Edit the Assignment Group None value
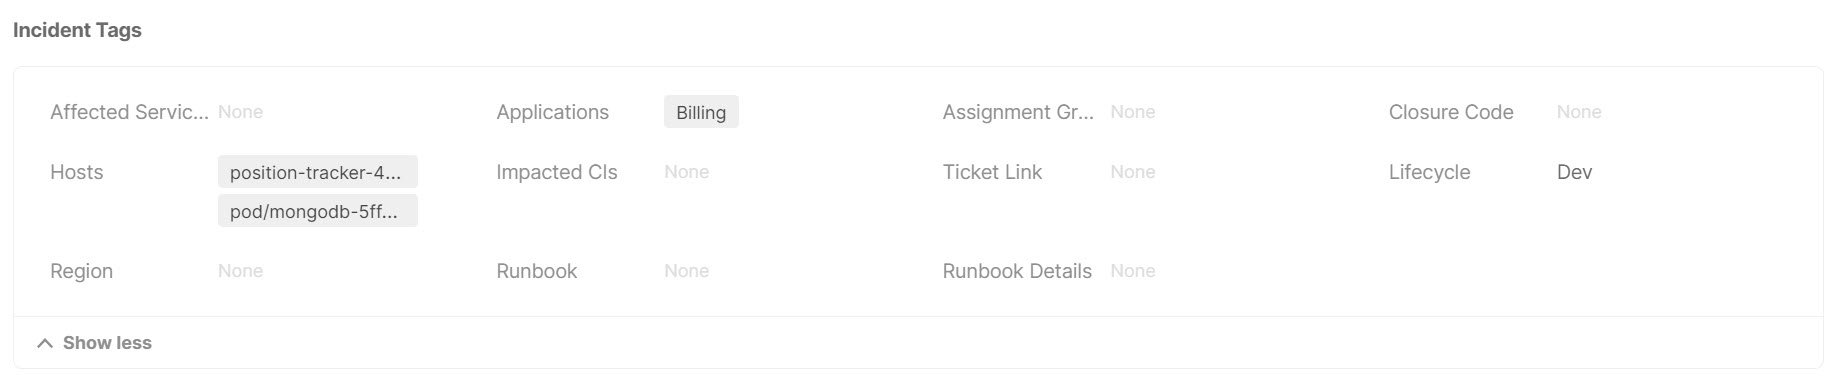This screenshot has height=385, width=1835. (x=1133, y=112)
